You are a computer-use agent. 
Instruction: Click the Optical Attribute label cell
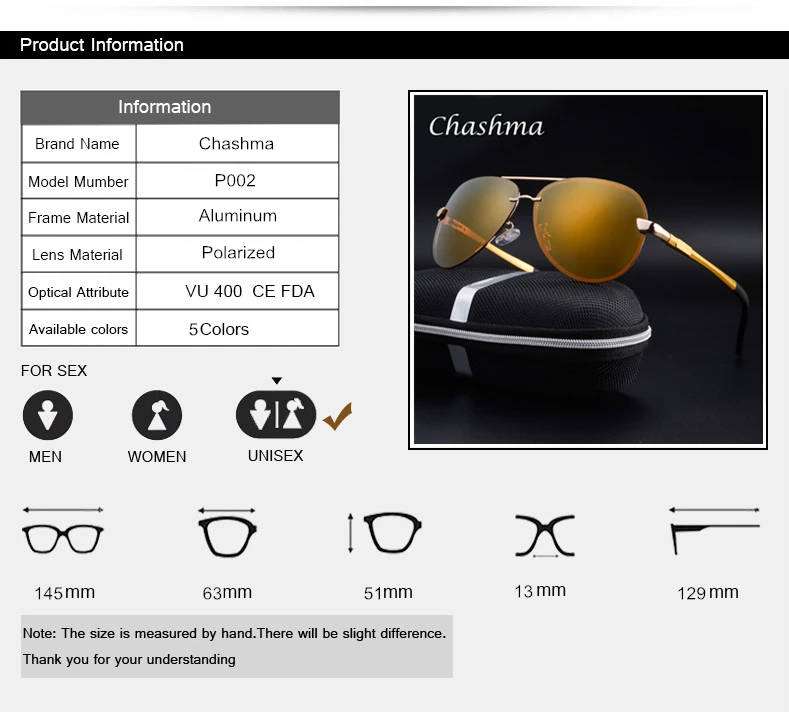pyautogui.click(x=78, y=292)
